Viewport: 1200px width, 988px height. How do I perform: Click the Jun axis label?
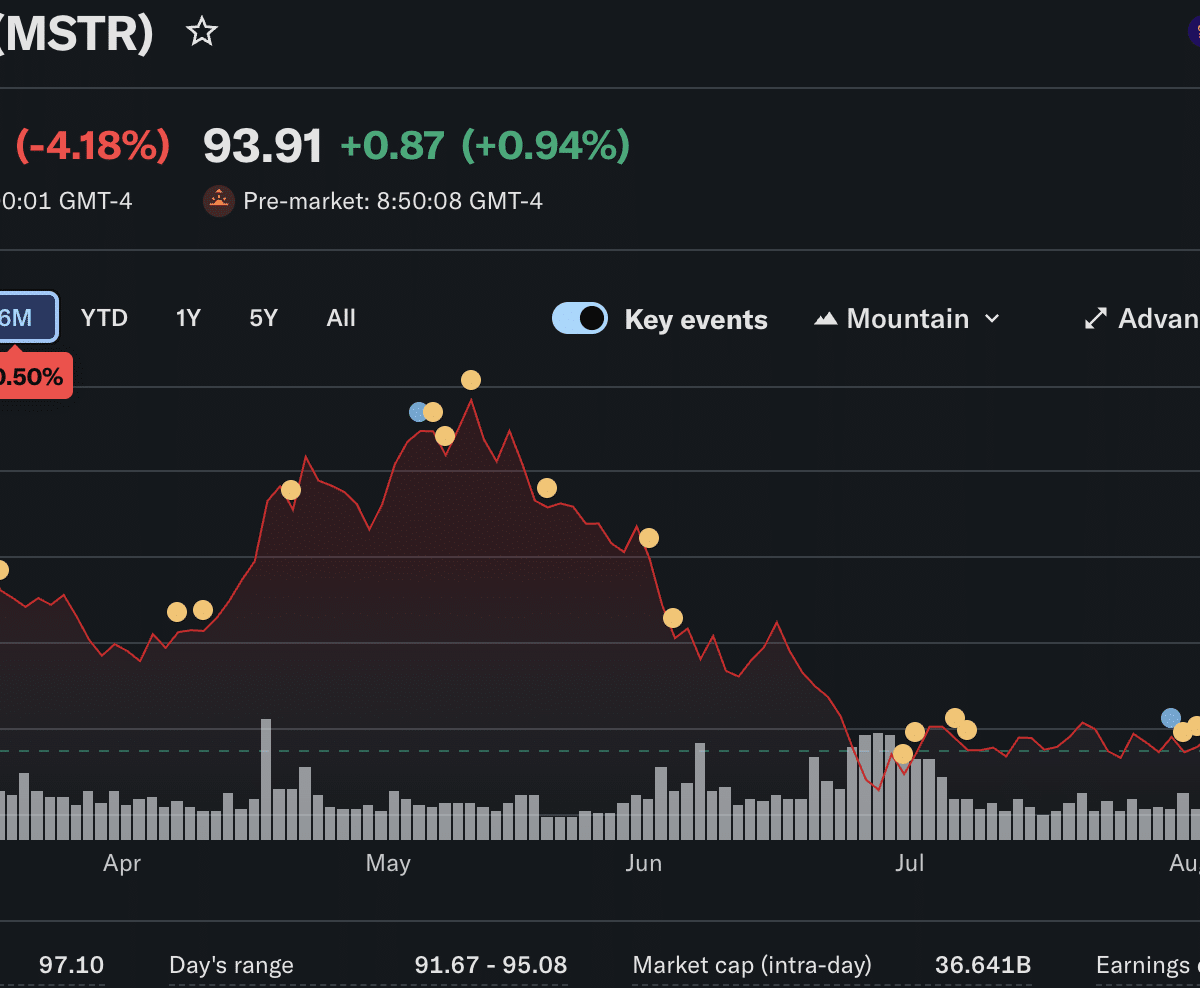[644, 863]
